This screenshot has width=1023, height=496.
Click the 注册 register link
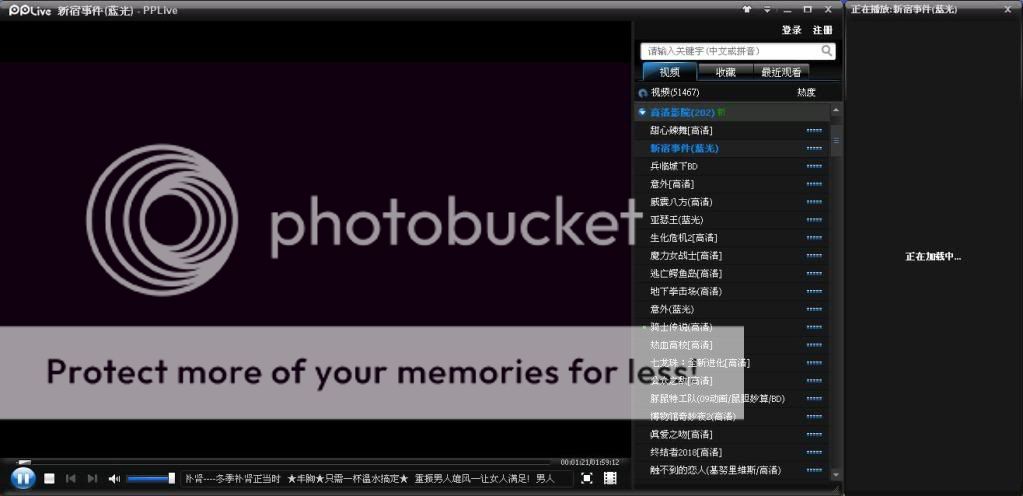pos(822,30)
